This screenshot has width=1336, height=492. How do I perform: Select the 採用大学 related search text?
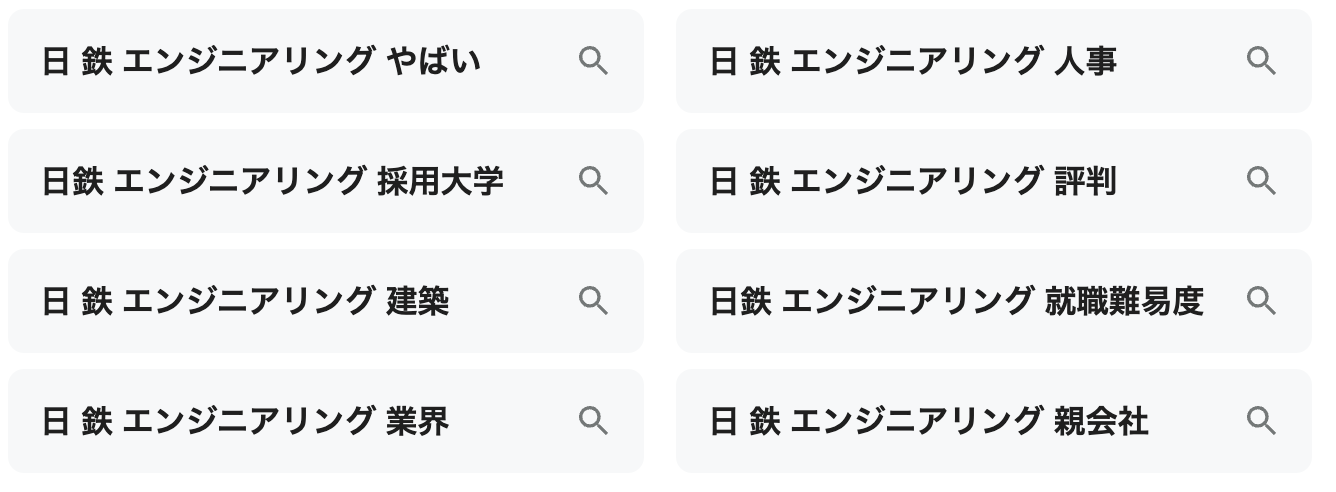(272, 182)
